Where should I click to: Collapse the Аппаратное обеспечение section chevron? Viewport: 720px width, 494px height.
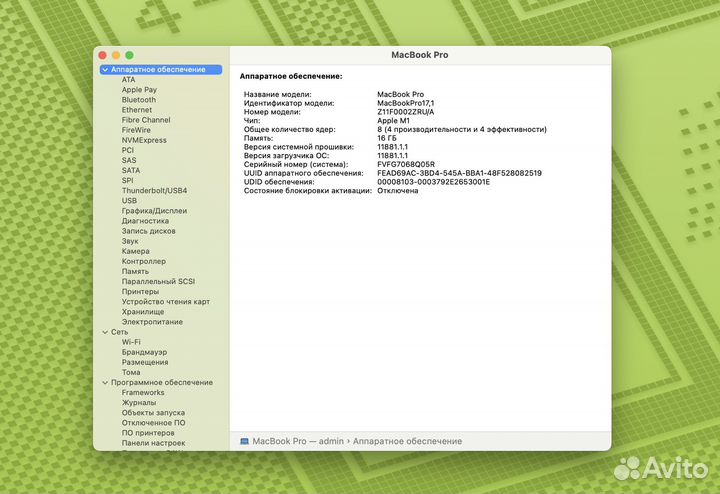pos(105,70)
